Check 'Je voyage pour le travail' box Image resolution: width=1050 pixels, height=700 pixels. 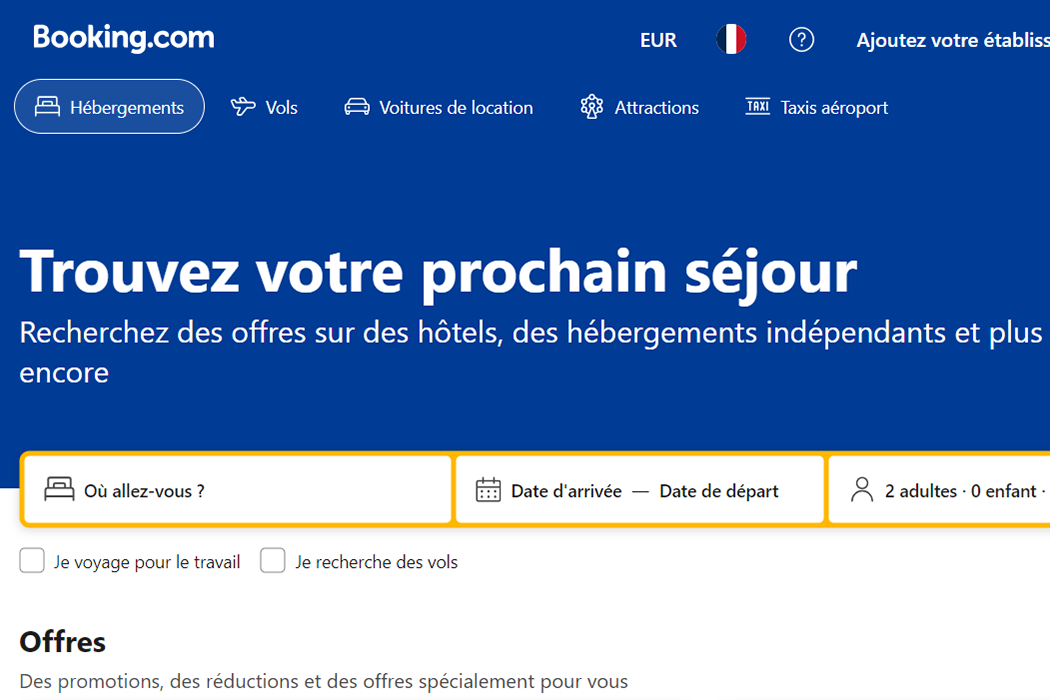pyautogui.click(x=32, y=561)
